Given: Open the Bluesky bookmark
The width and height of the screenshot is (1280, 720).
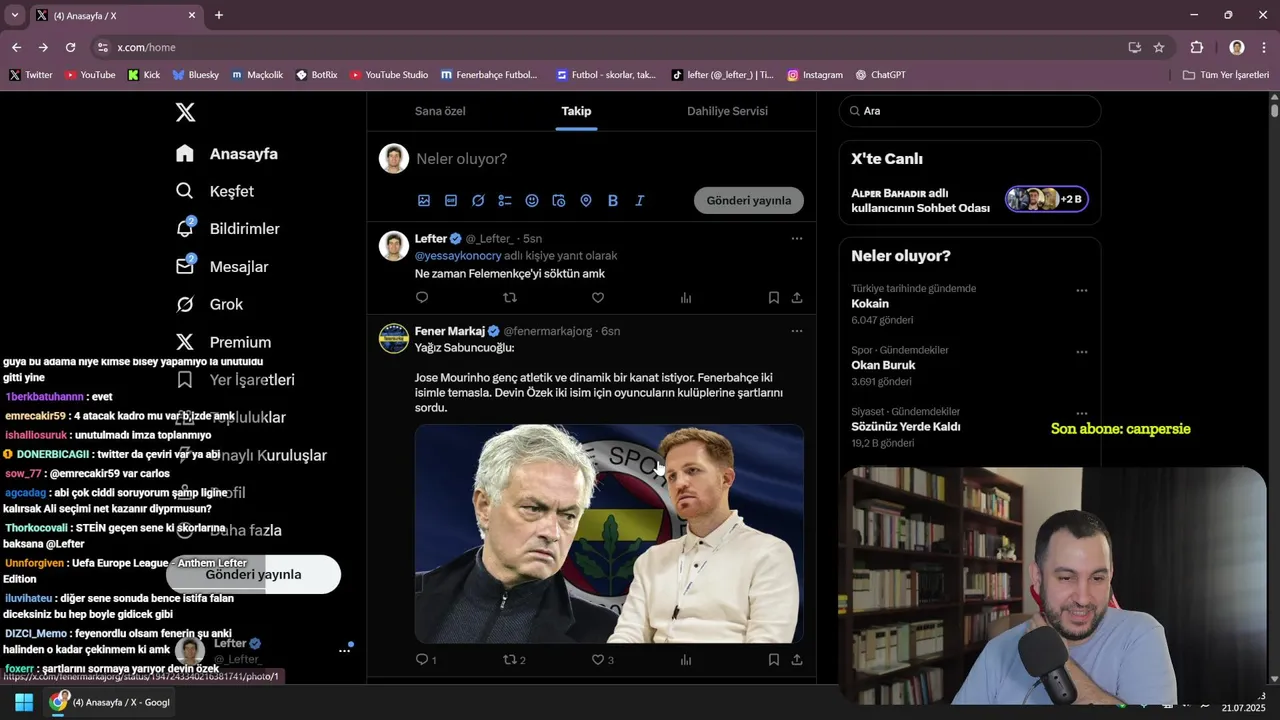Looking at the screenshot, I should pyautogui.click(x=195, y=75).
